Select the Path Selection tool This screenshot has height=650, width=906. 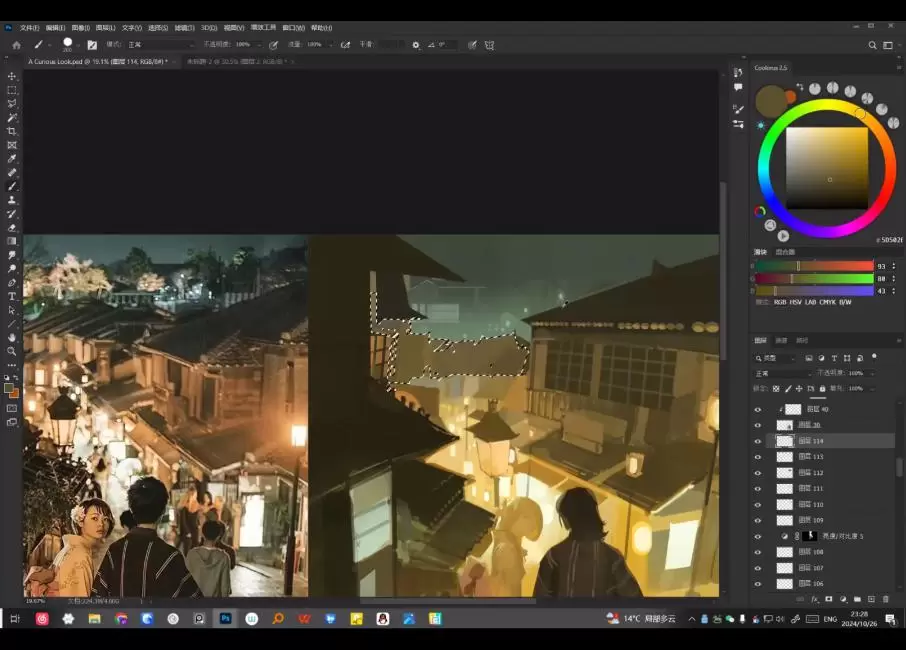click(12, 310)
